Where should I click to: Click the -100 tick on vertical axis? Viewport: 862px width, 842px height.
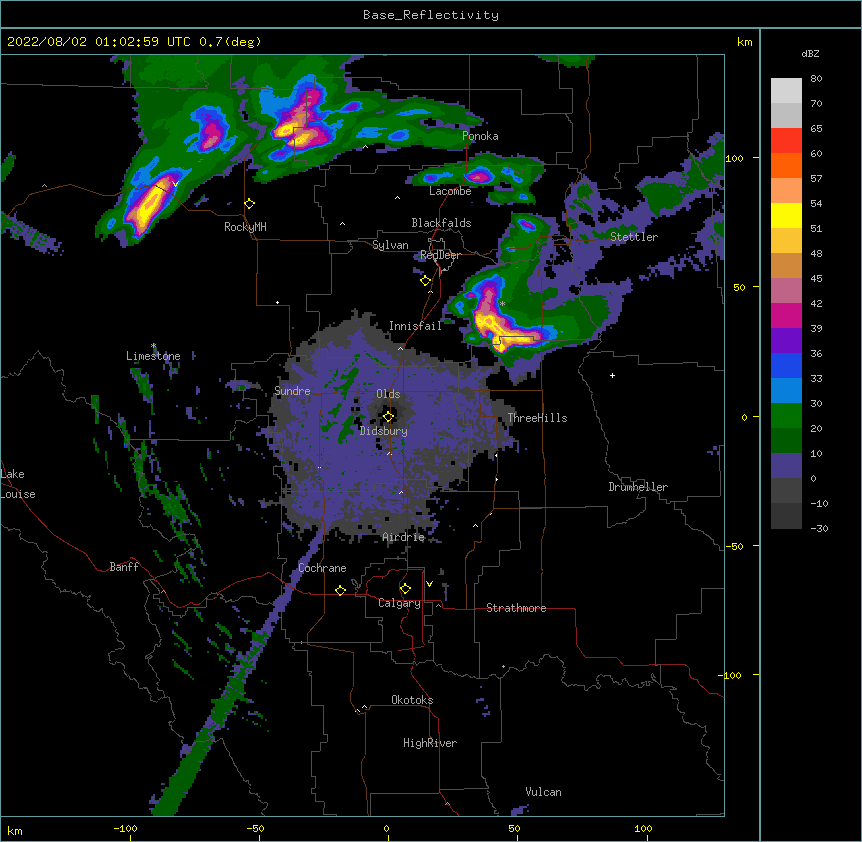(732, 675)
